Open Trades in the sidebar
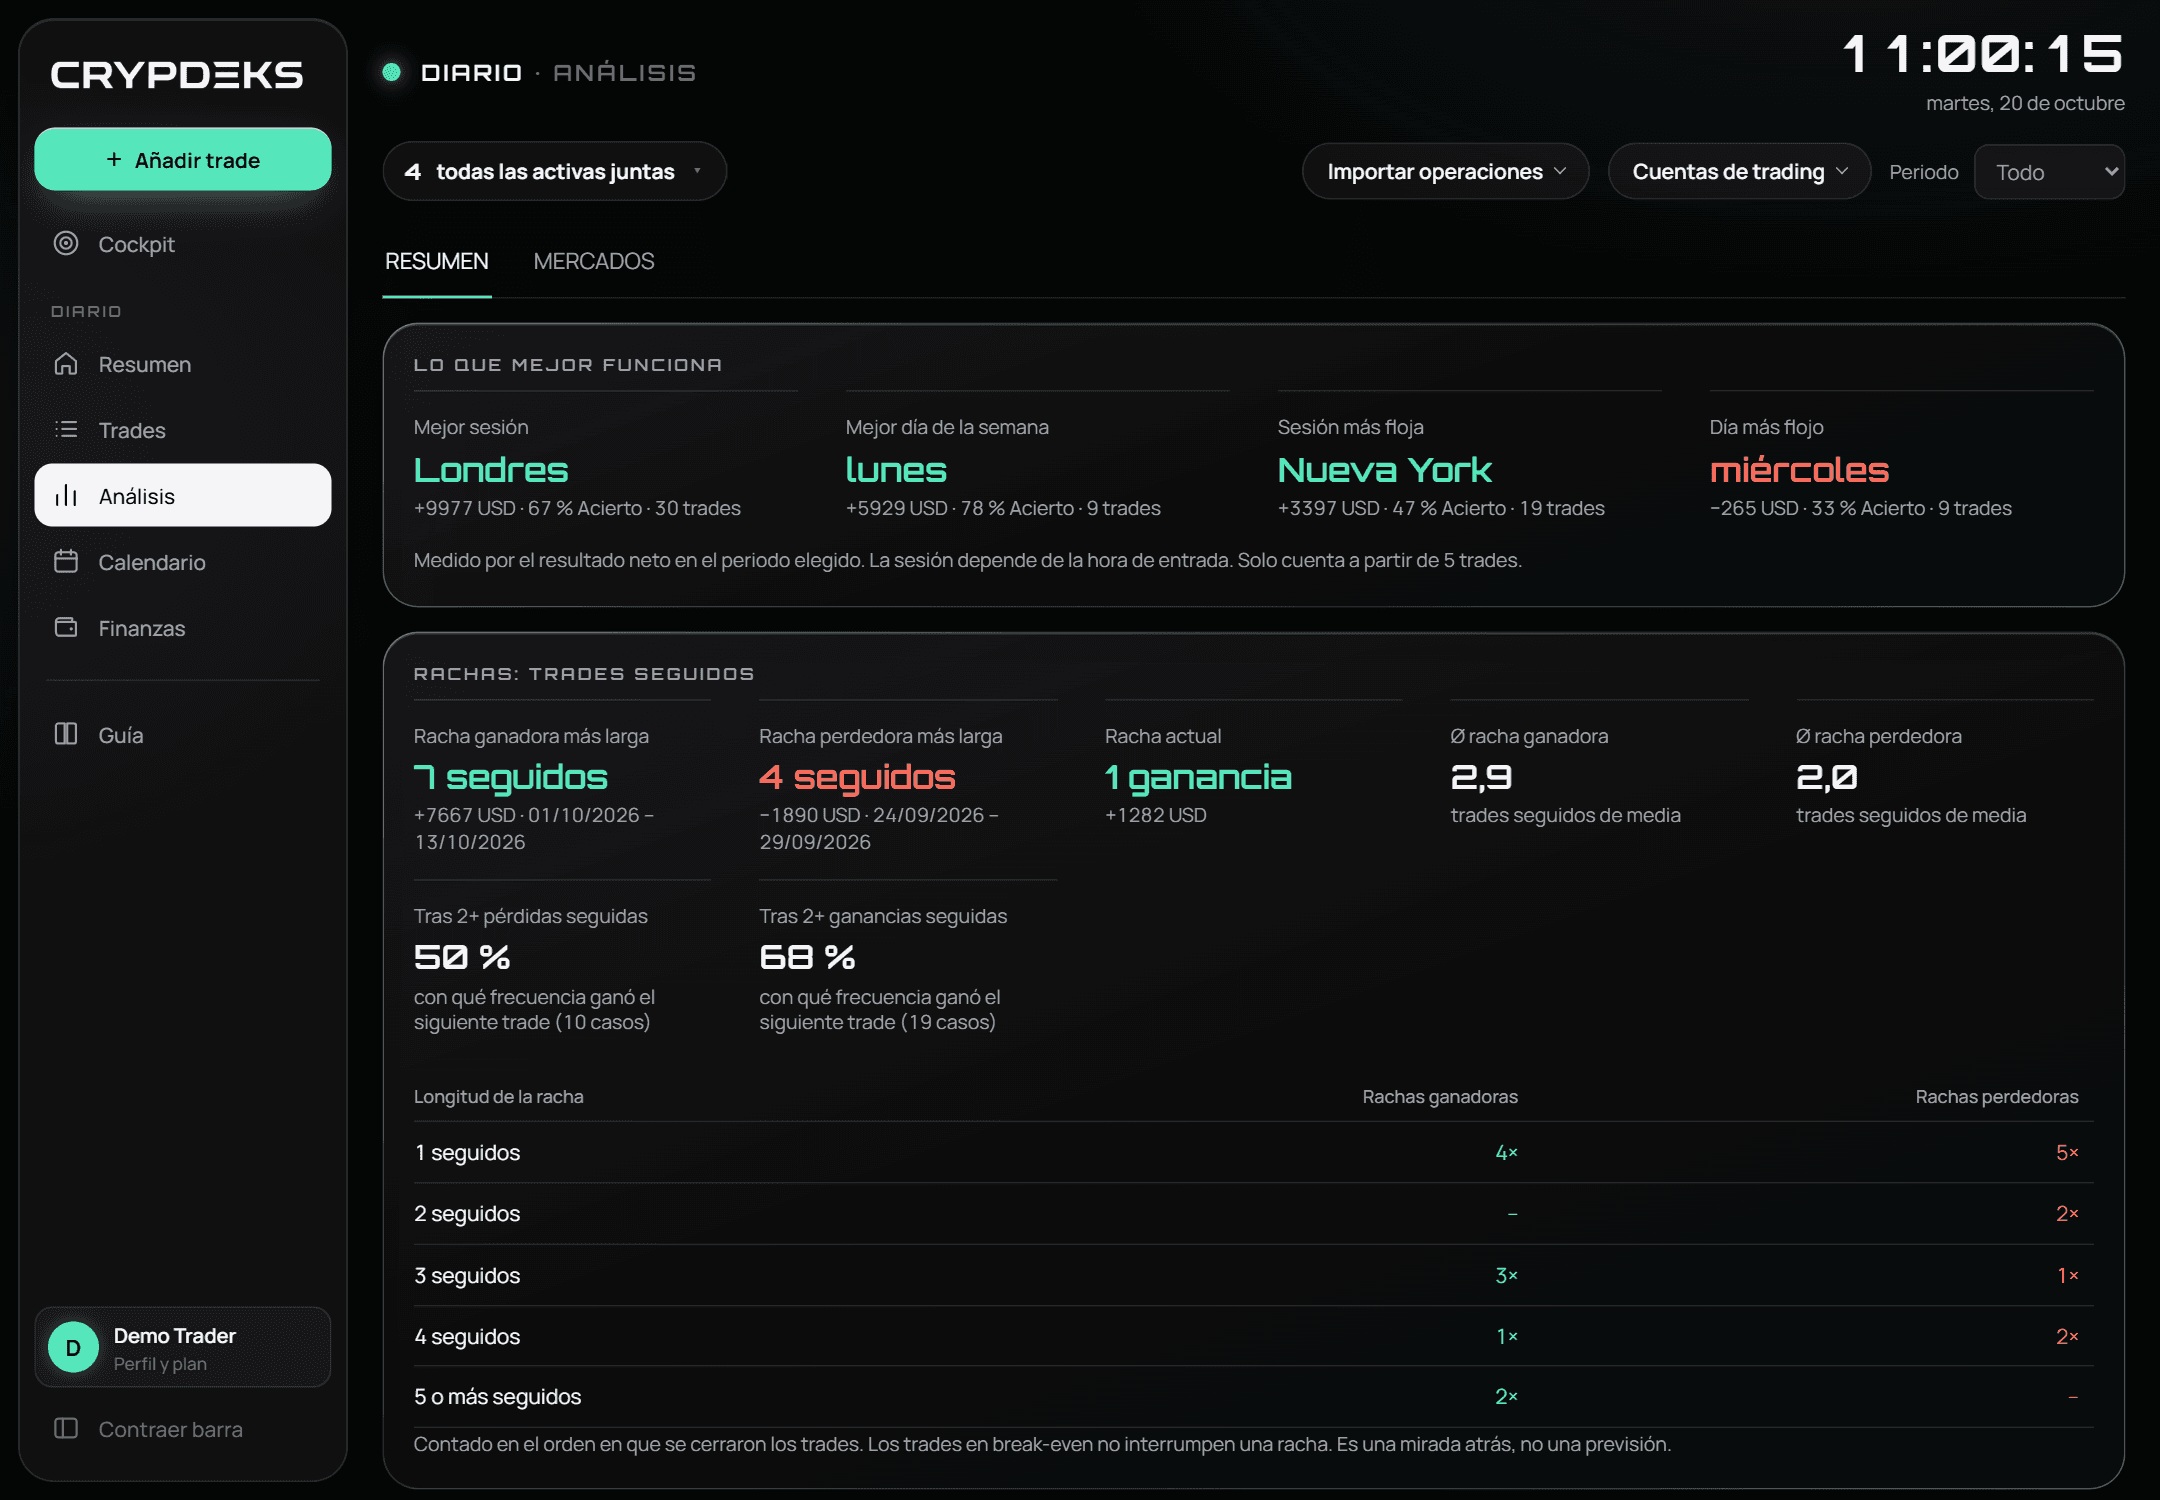 183,430
